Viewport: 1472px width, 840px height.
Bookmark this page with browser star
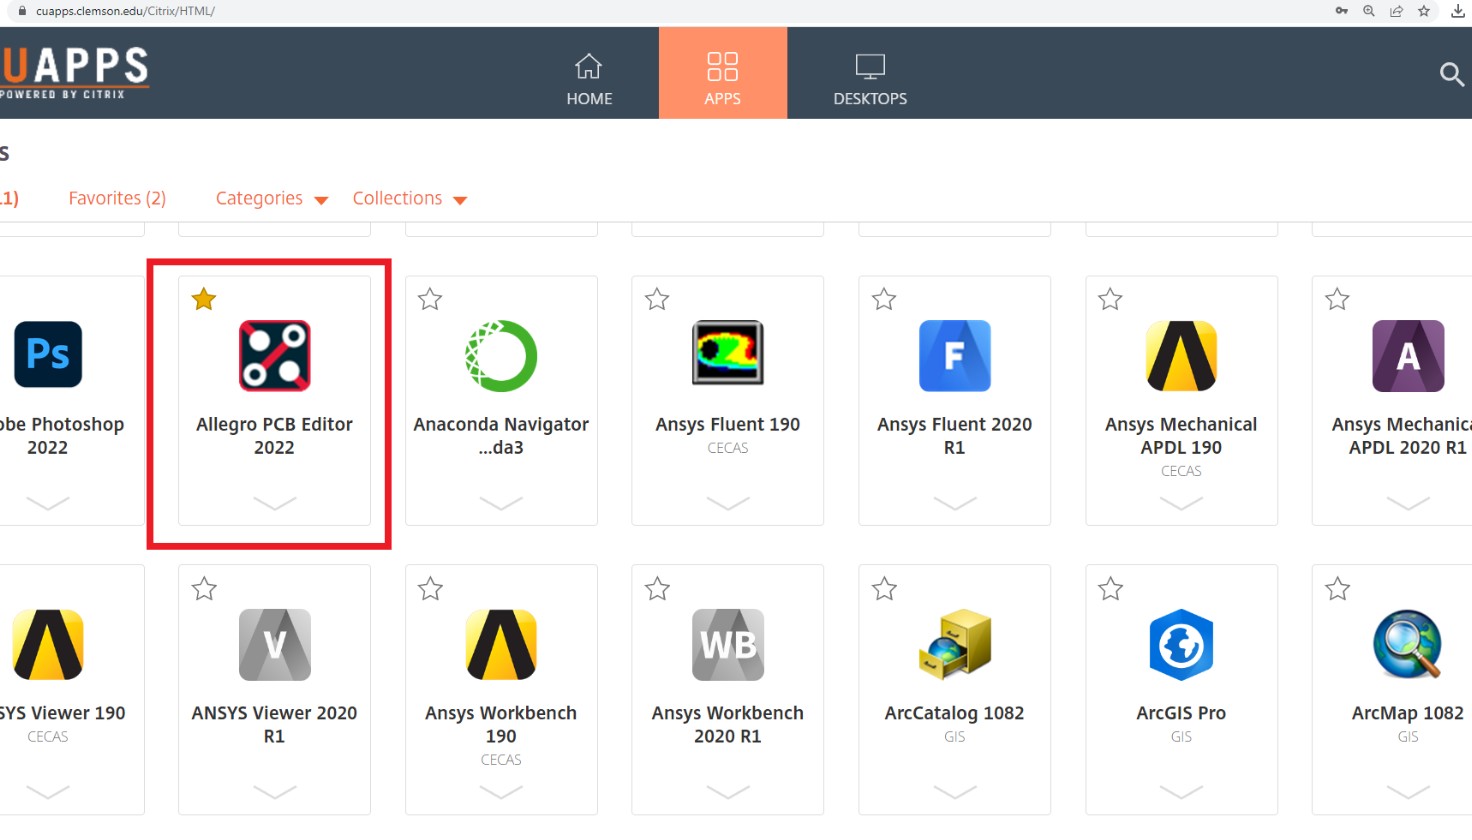[x=1424, y=11]
